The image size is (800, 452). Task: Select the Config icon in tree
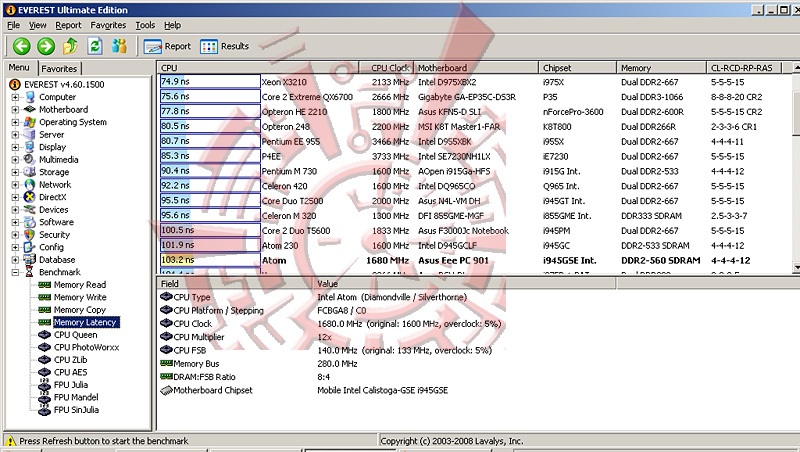(30, 247)
